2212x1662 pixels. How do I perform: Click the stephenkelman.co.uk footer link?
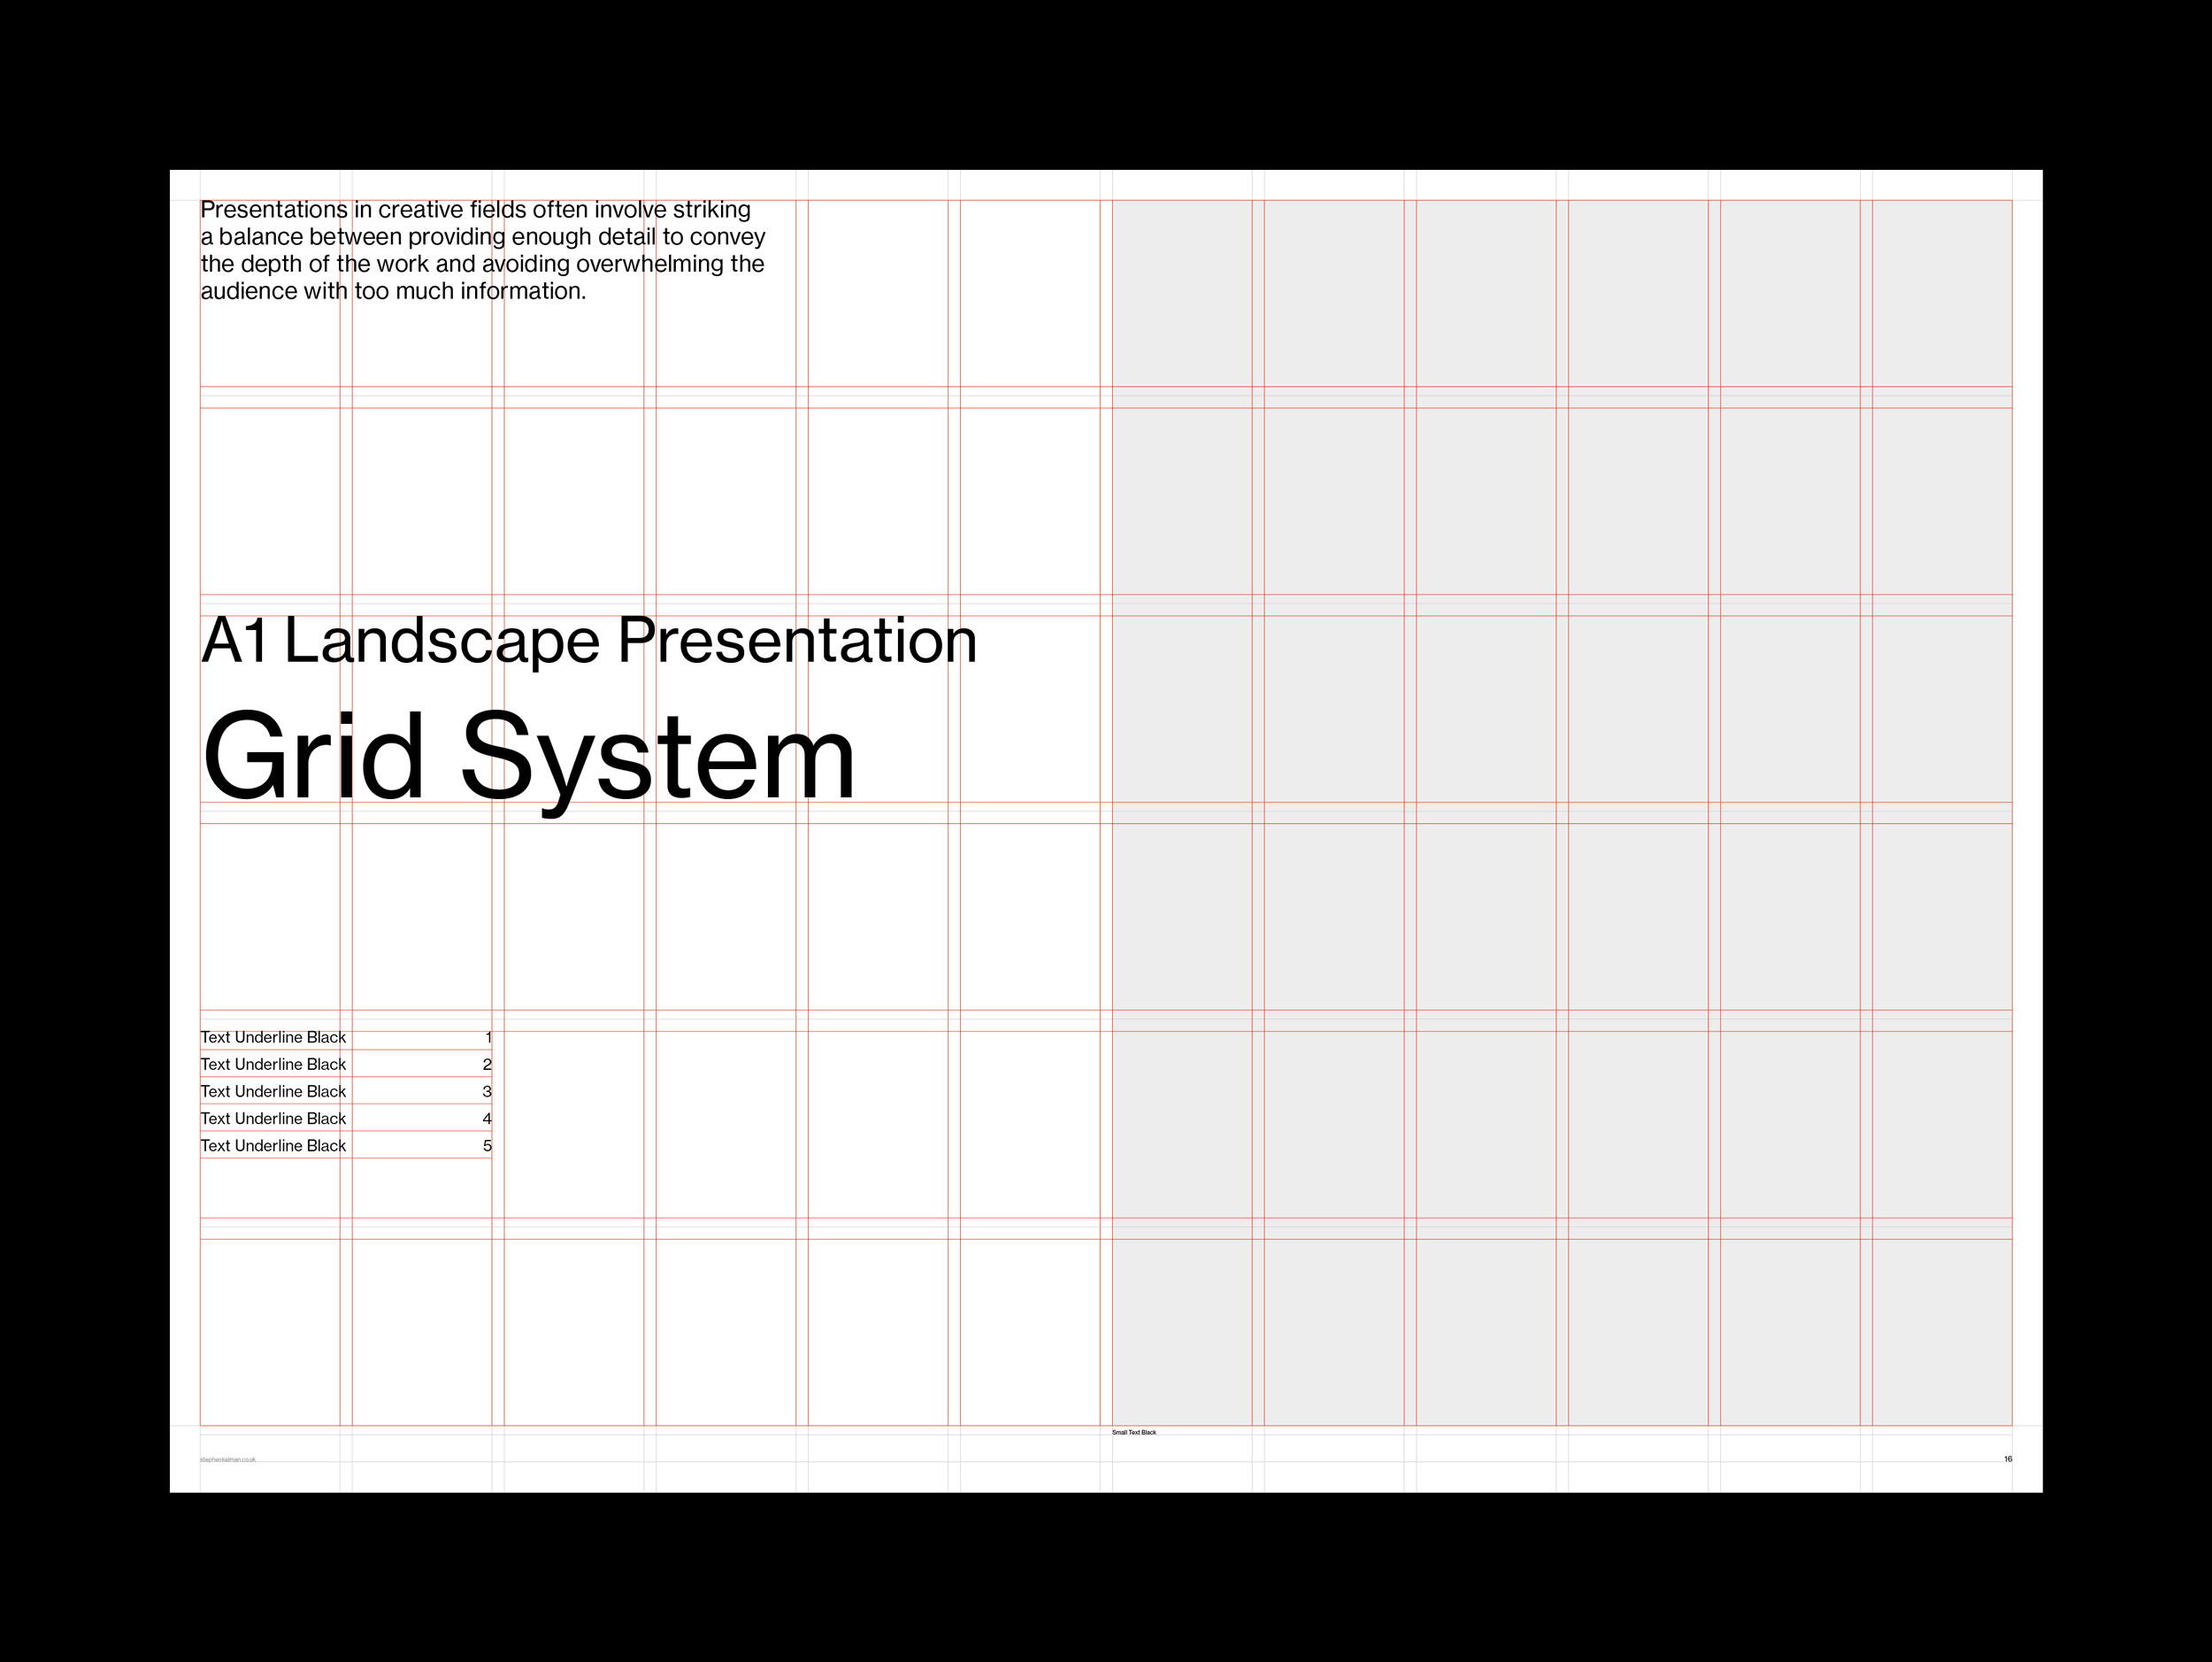coord(228,1459)
